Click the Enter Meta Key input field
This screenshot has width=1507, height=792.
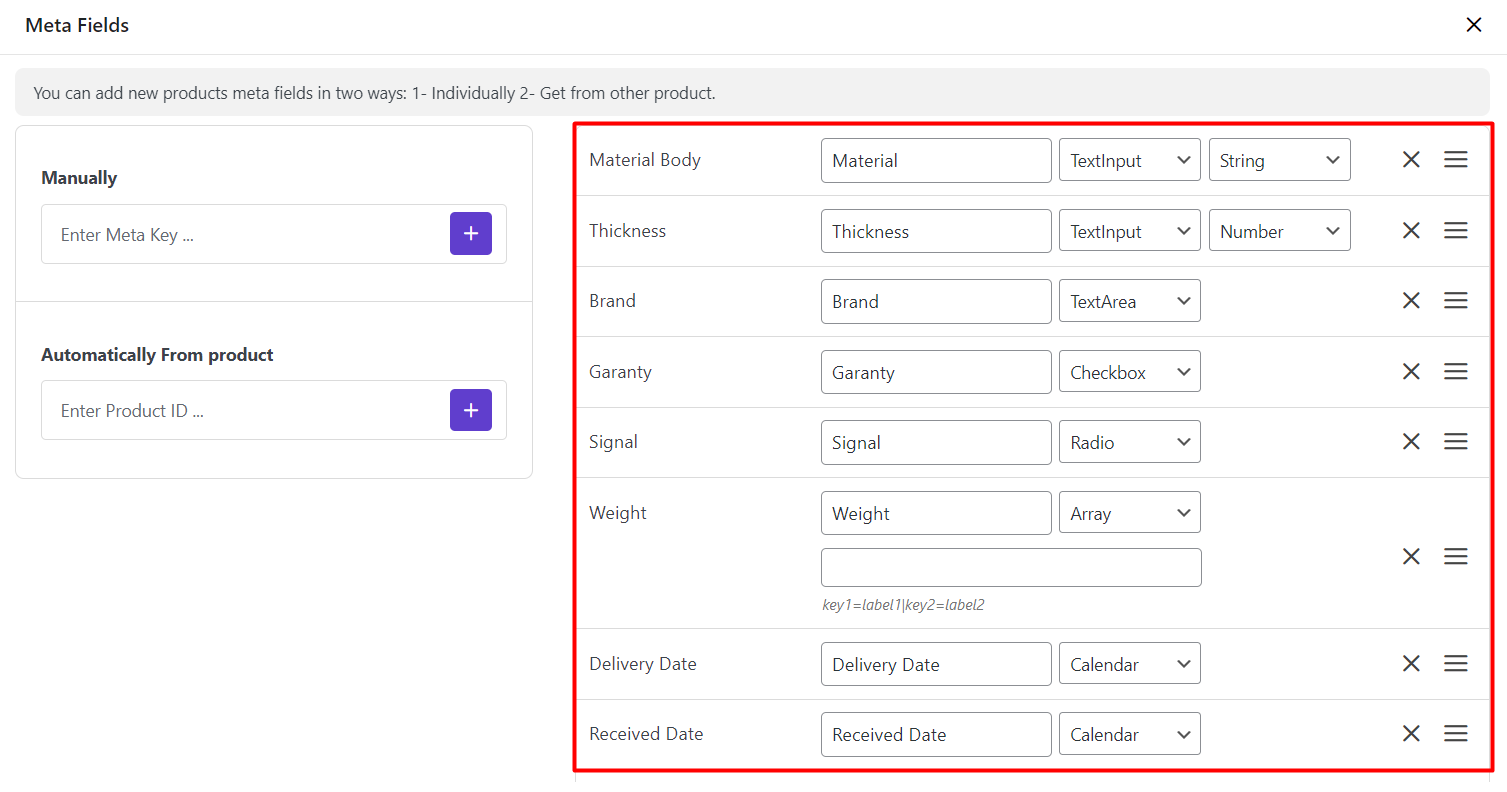(245, 235)
